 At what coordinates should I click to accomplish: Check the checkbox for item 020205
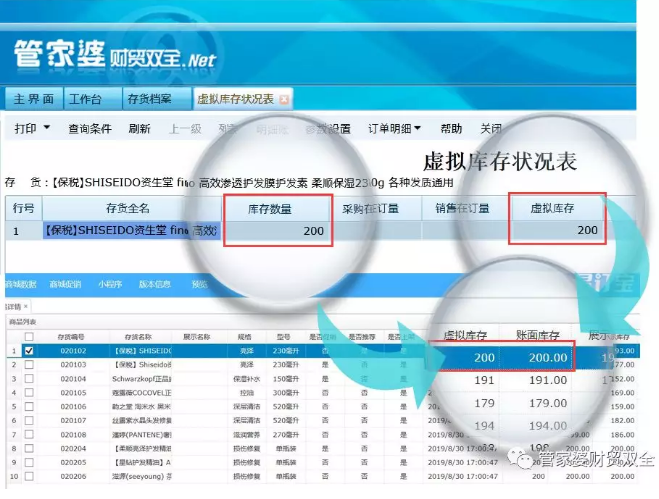tap(29, 462)
